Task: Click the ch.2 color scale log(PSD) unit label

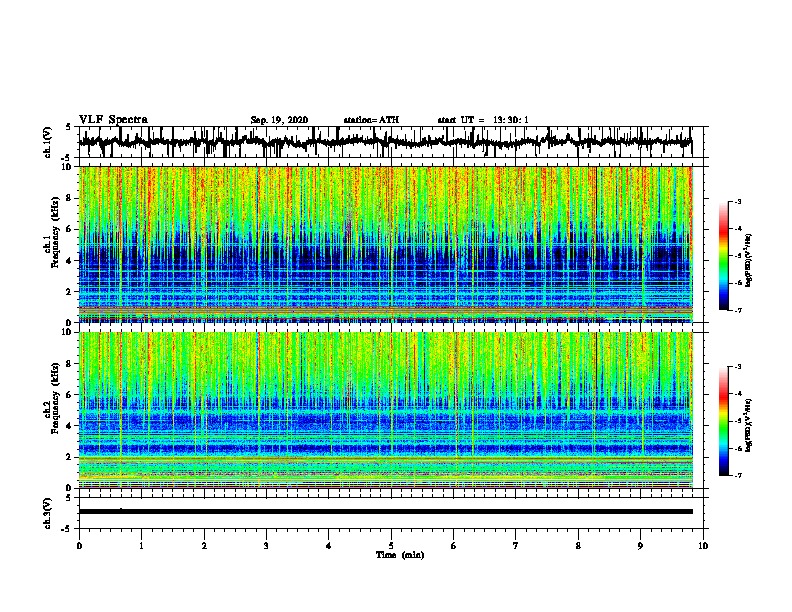Action: pyautogui.click(x=749, y=426)
